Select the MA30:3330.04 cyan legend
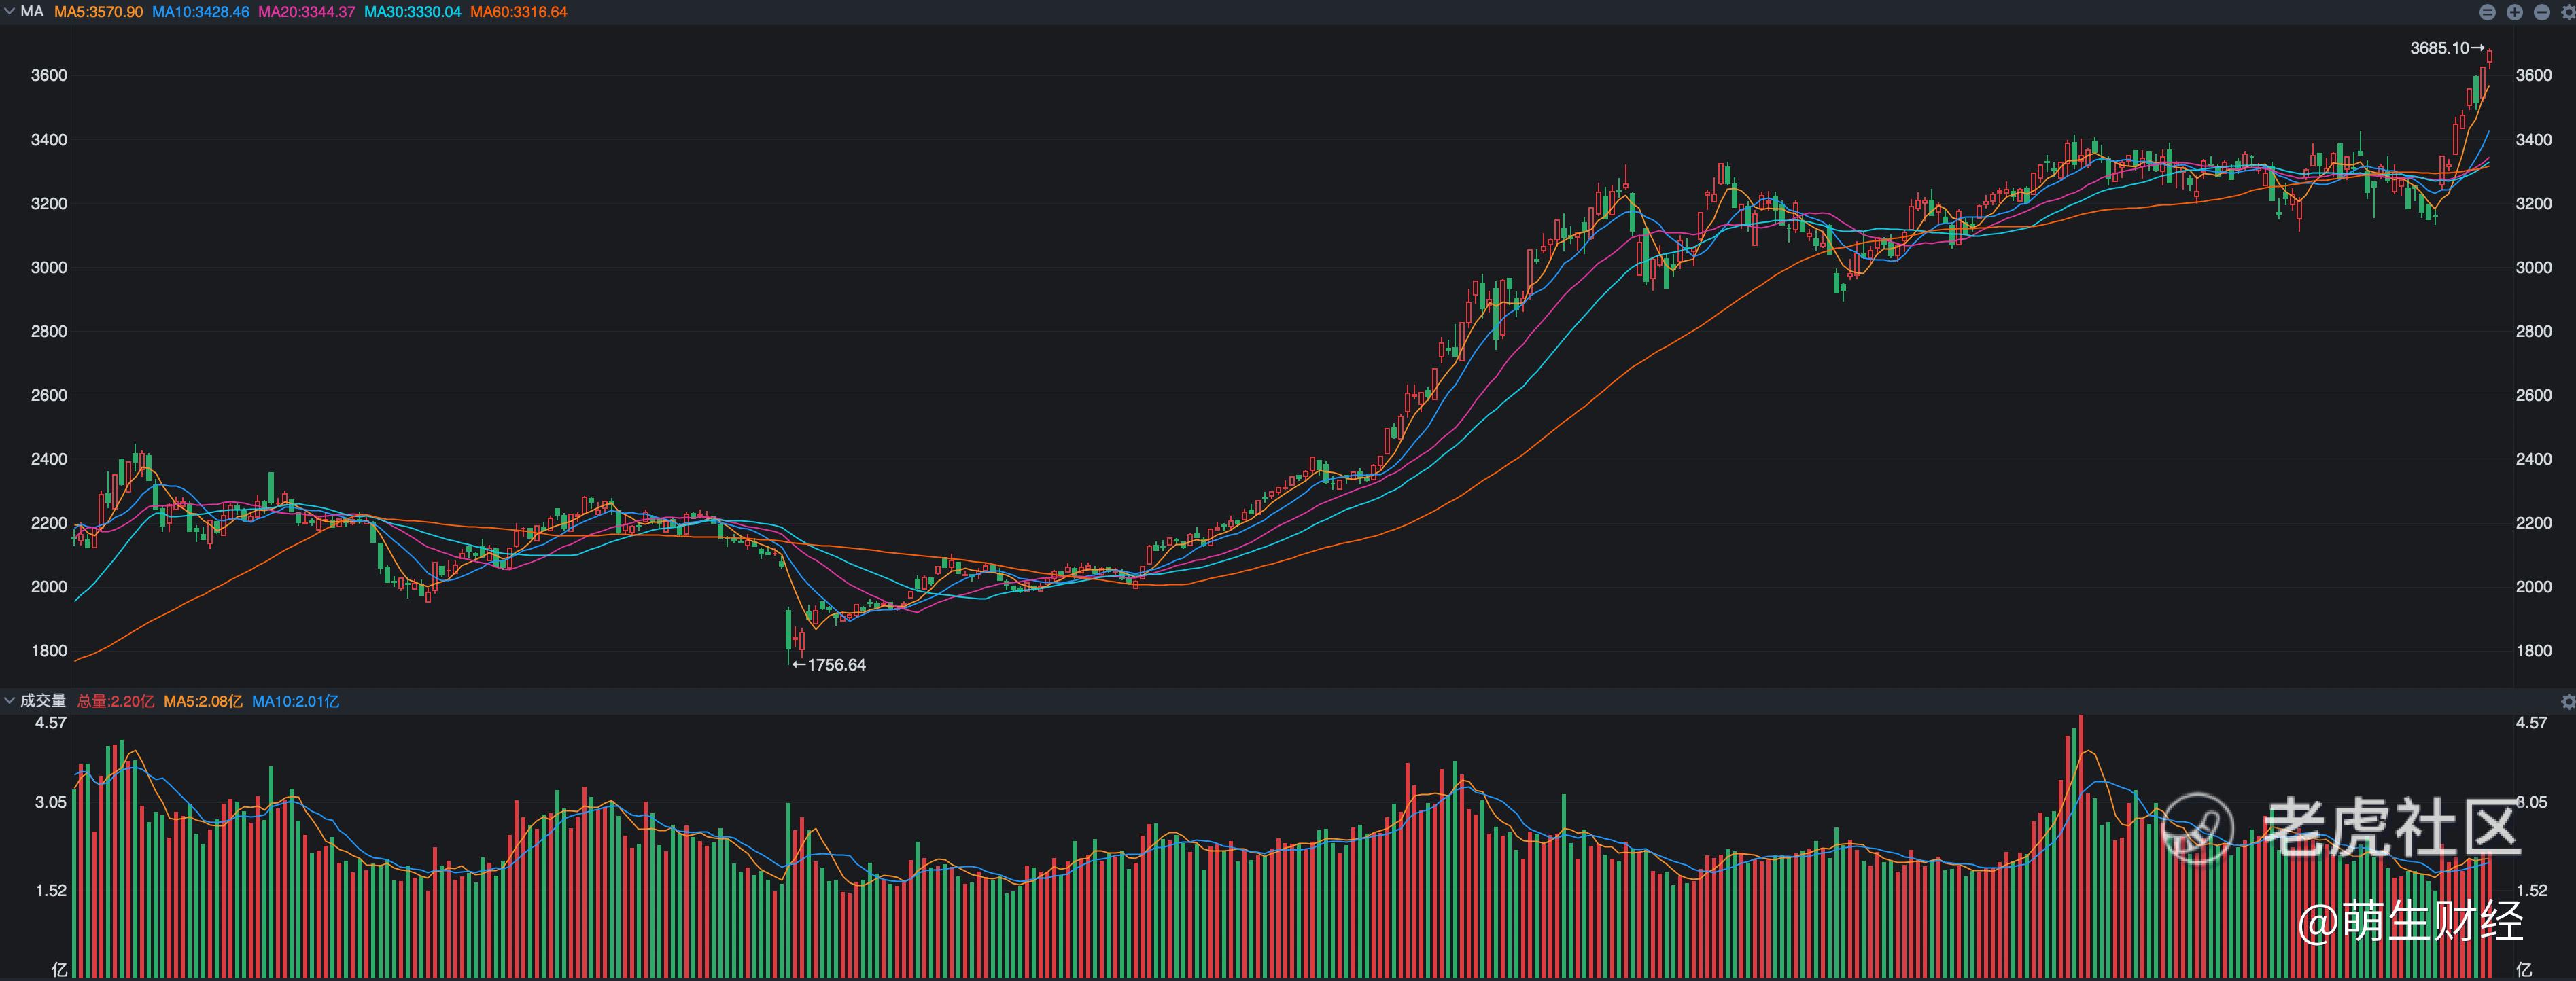Viewport: 2576px width, 981px height. pyautogui.click(x=412, y=12)
